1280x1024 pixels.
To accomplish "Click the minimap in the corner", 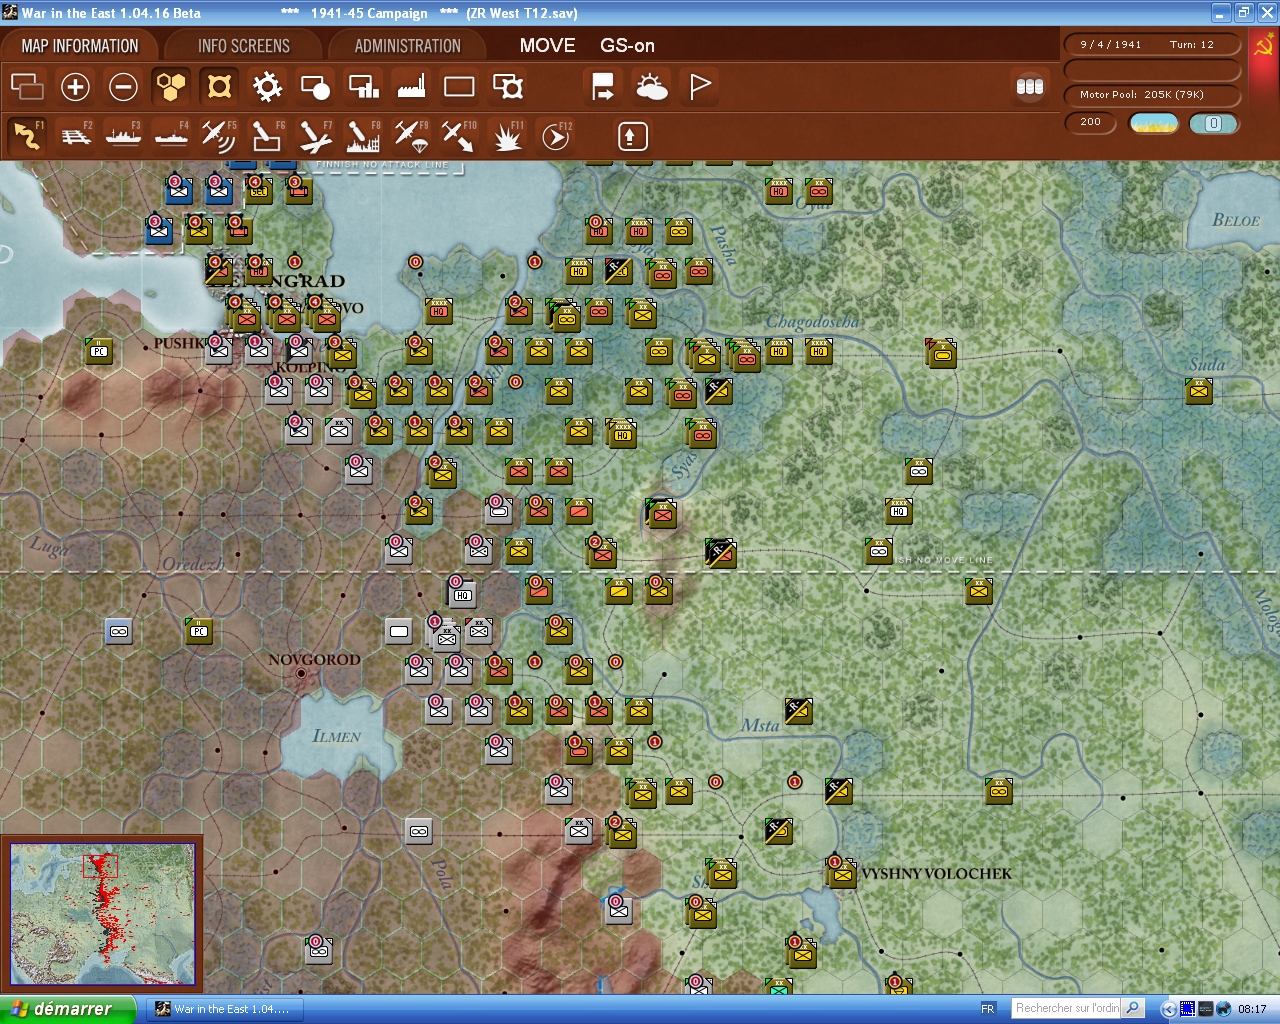I will (102, 914).
